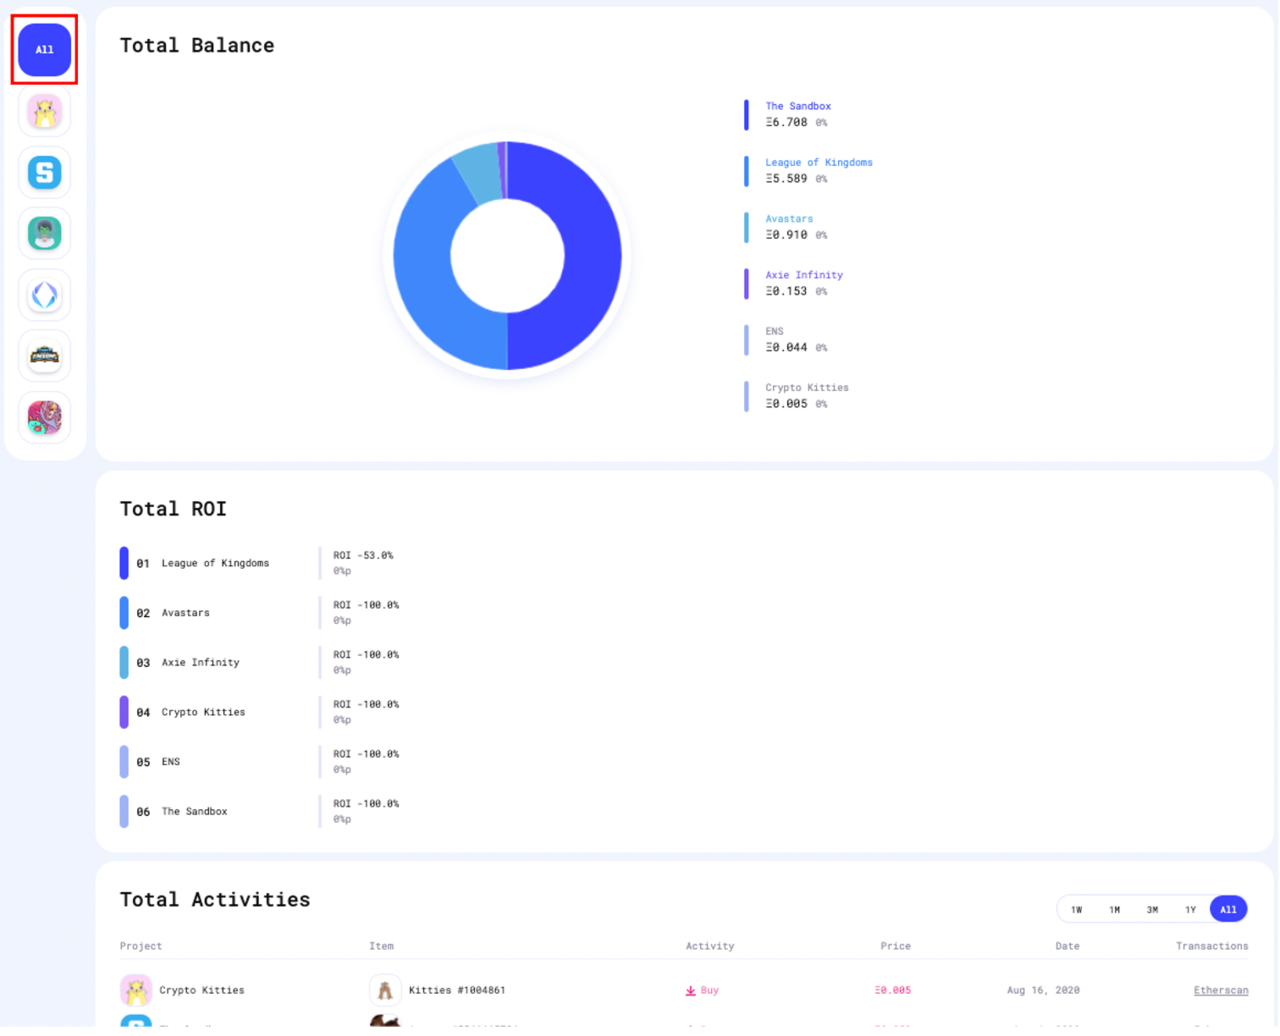Open The Sandbox sidebar icon

click(x=44, y=173)
